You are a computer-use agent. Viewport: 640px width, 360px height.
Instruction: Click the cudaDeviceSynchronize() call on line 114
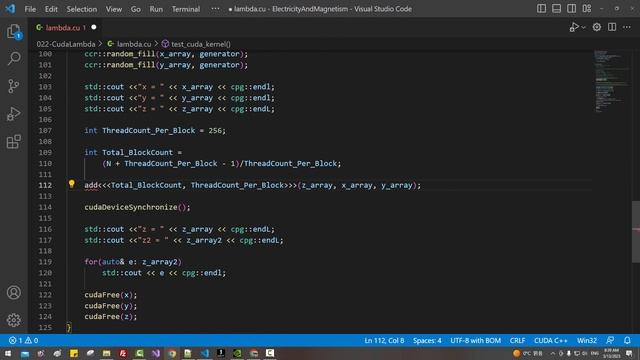pyautogui.click(x=137, y=207)
